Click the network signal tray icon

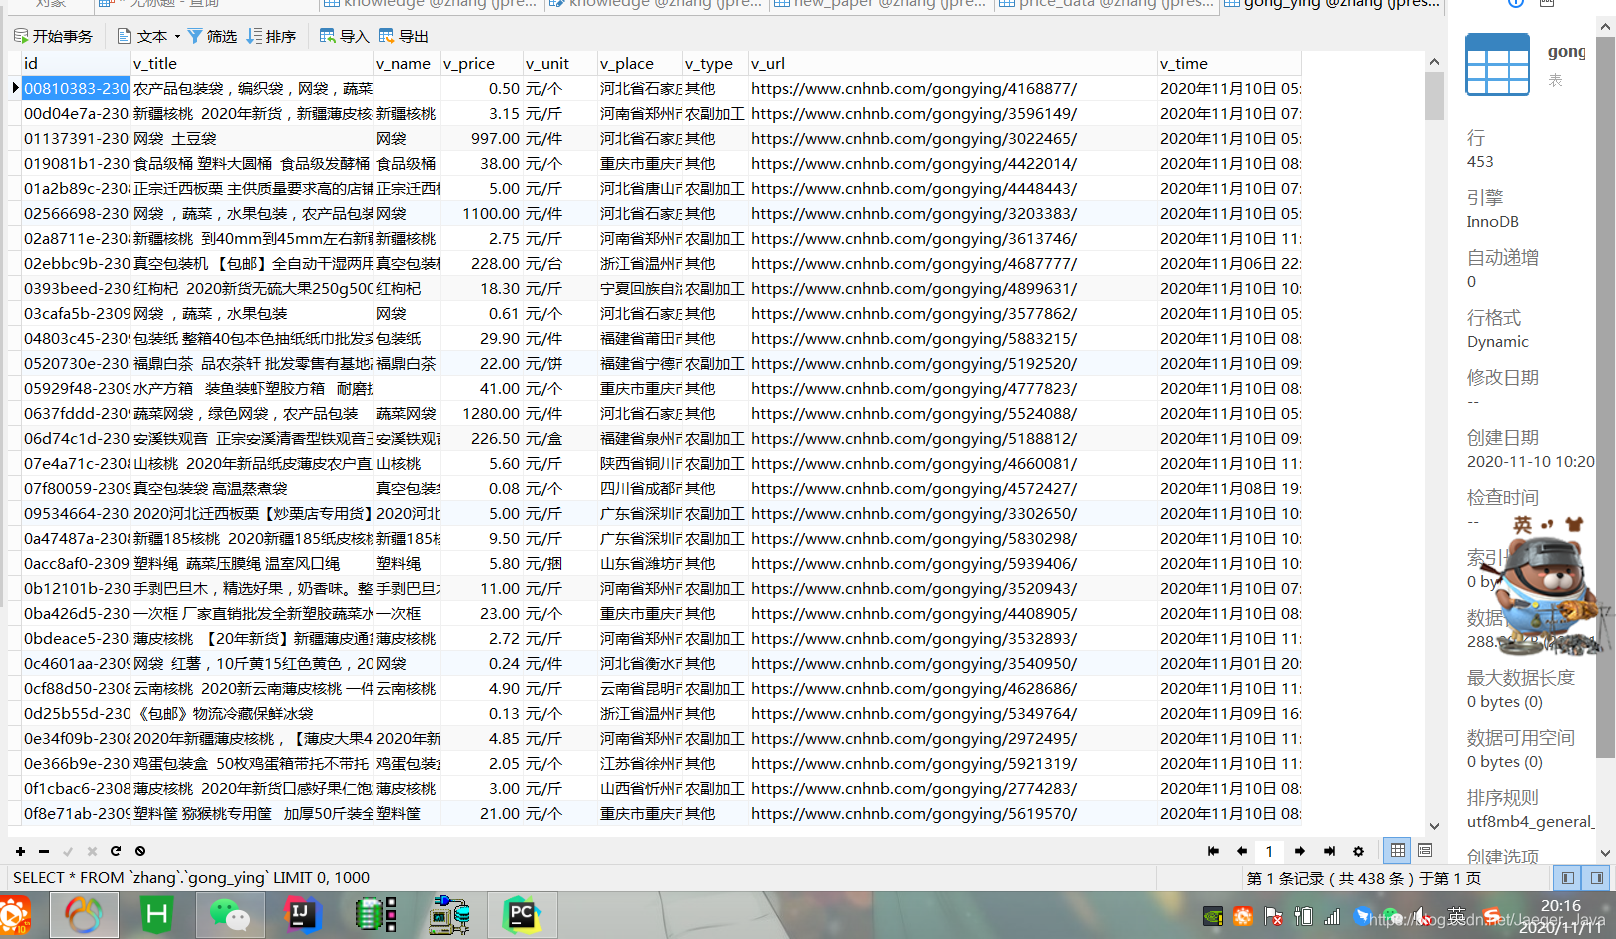[1332, 916]
